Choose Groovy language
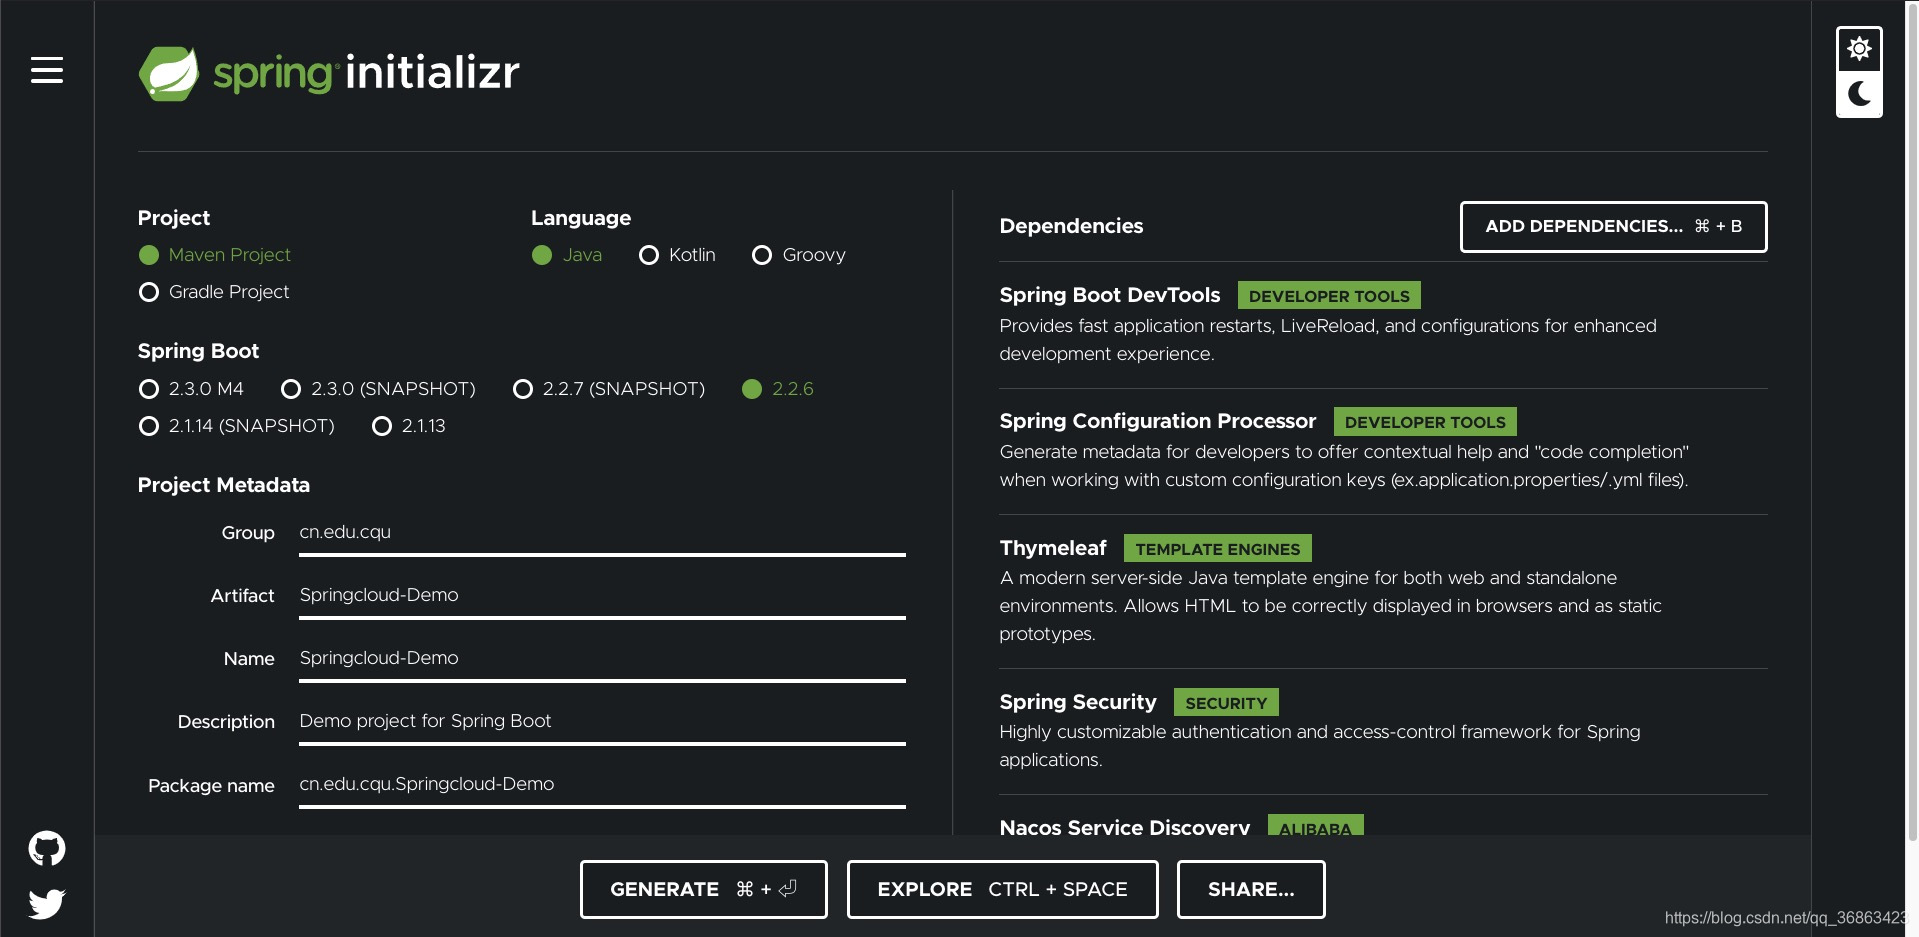Viewport: 1919px width, 937px height. pos(799,255)
